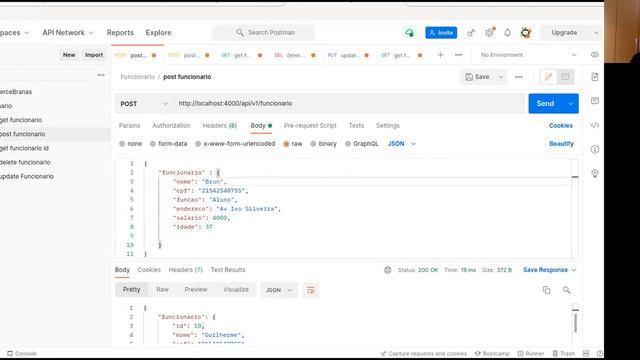Search in the response body
This screenshot has width=640, height=360.
point(567,290)
